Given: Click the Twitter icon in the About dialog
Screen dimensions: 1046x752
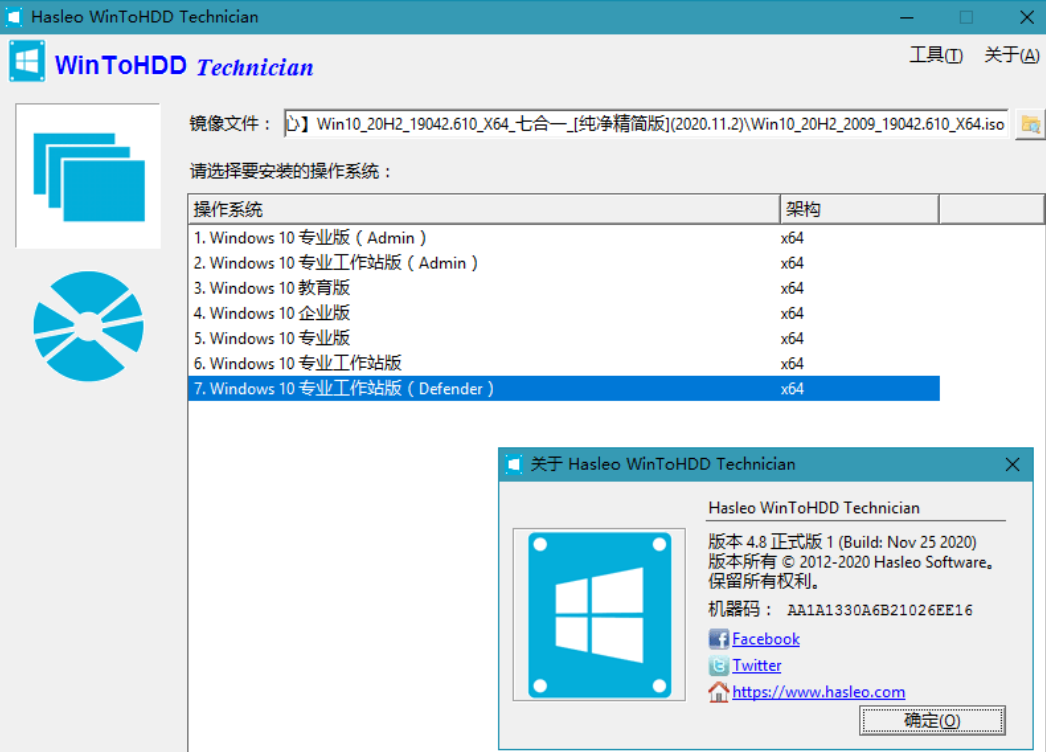Looking at the screenshot, I should click(718, 665).
